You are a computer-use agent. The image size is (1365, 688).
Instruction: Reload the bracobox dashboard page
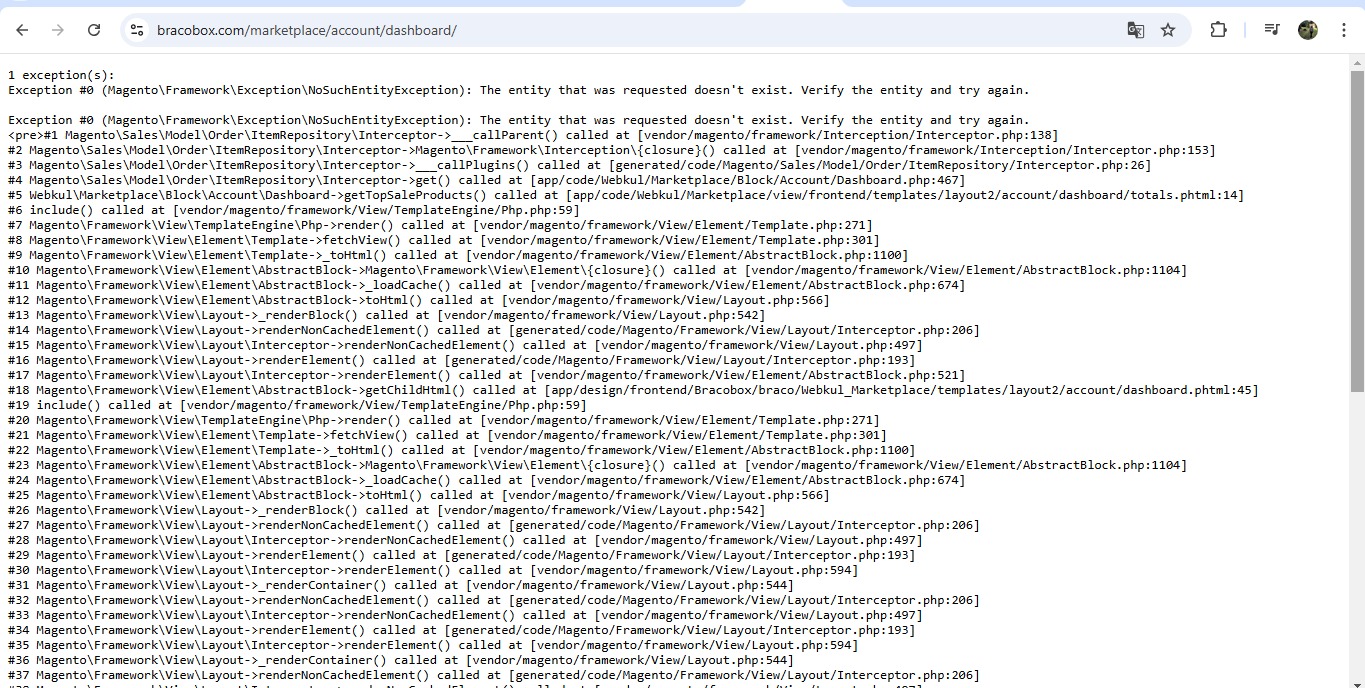click(x=94, y=30)
